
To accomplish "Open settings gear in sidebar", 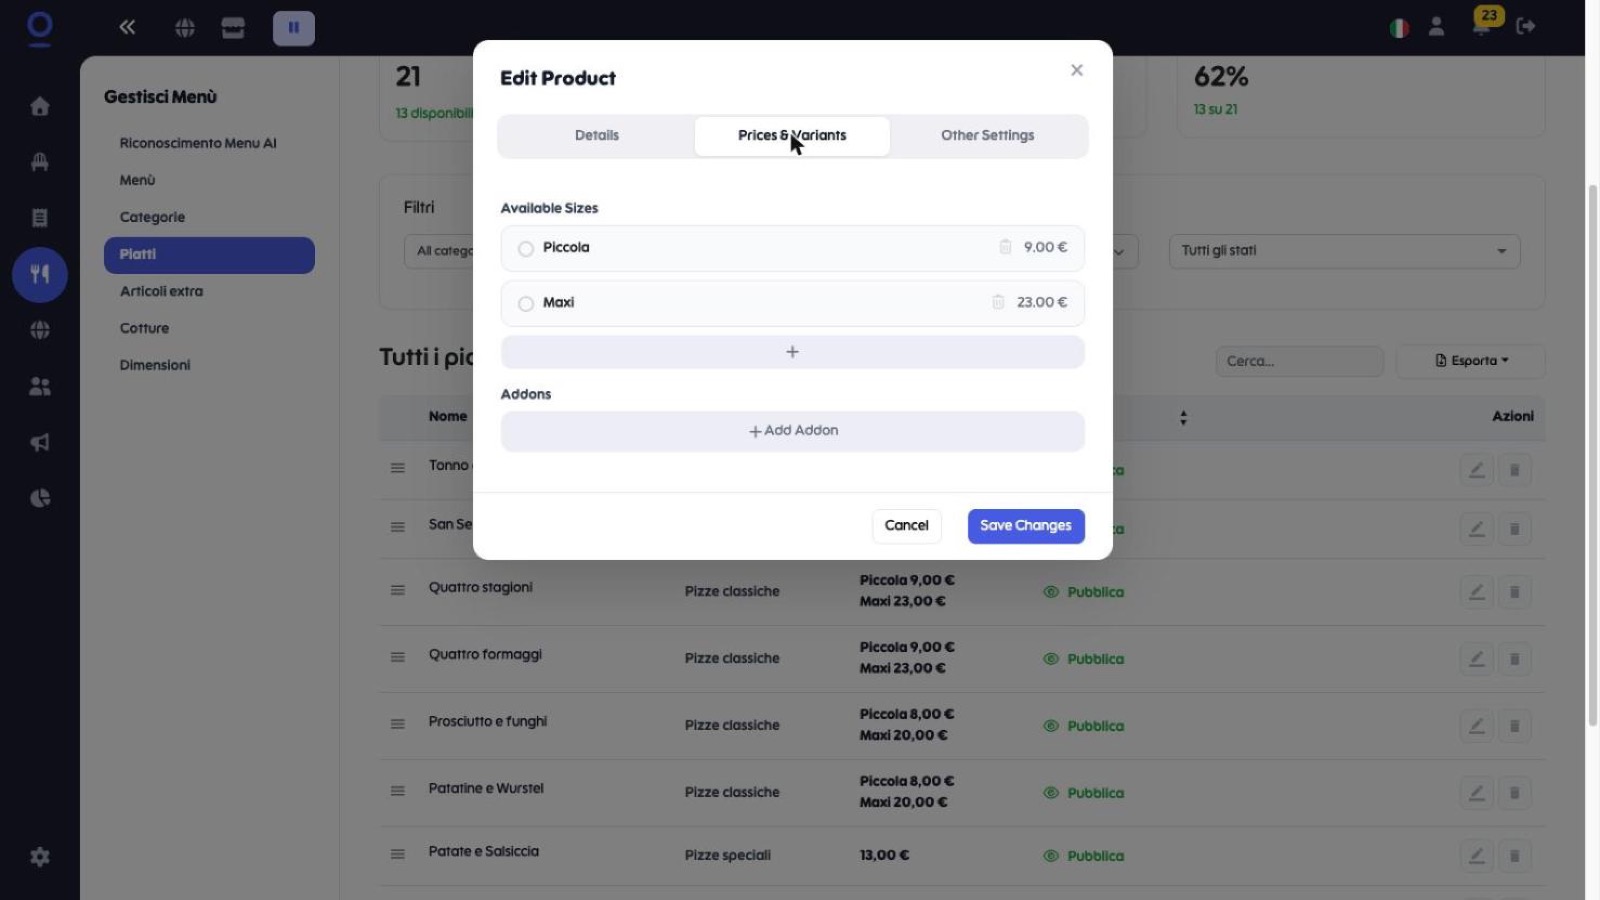I will pyautogui.click(x=40, y=857).
